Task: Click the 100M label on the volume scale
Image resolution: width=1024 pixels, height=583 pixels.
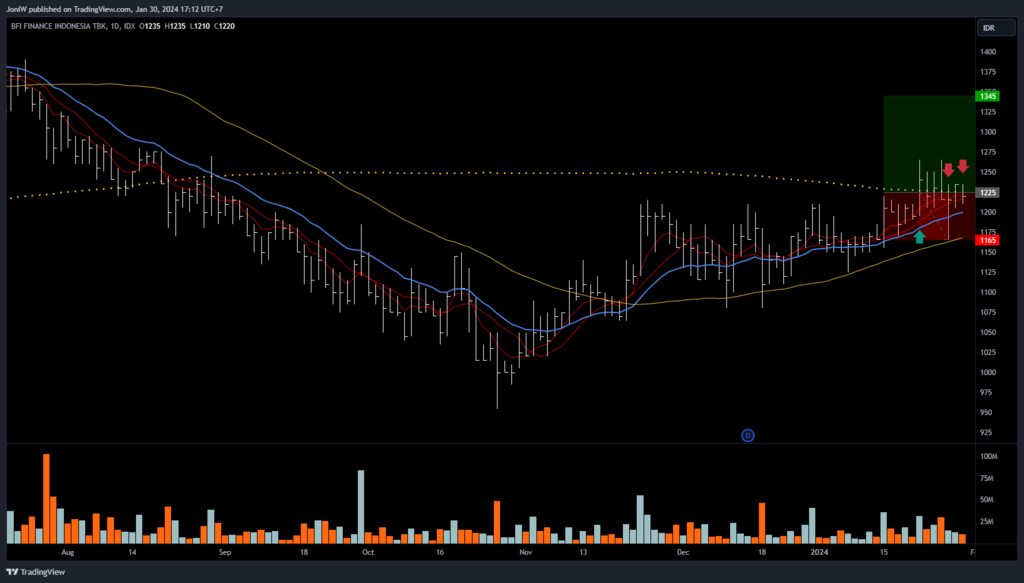Action: click(x=990, y=456)
